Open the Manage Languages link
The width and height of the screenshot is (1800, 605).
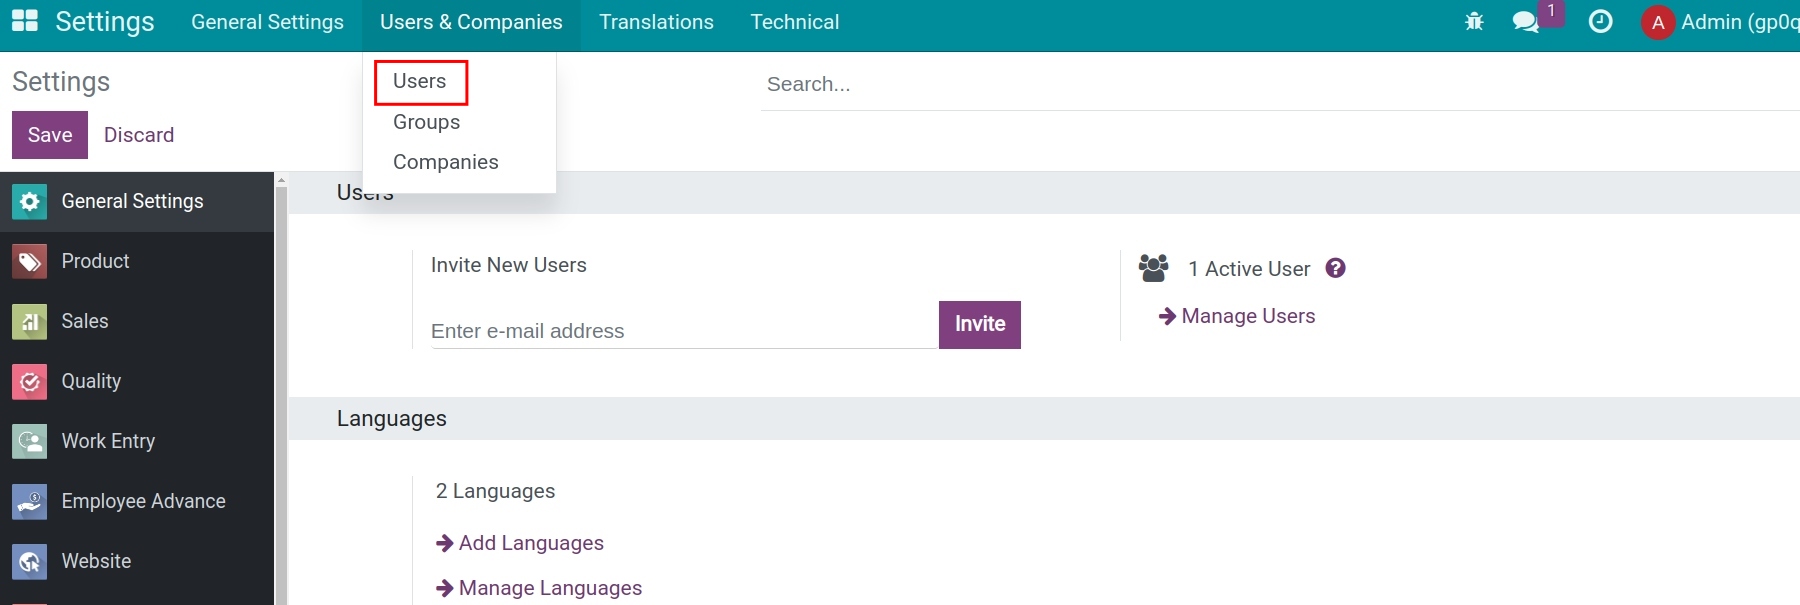[x=550, y=588]
